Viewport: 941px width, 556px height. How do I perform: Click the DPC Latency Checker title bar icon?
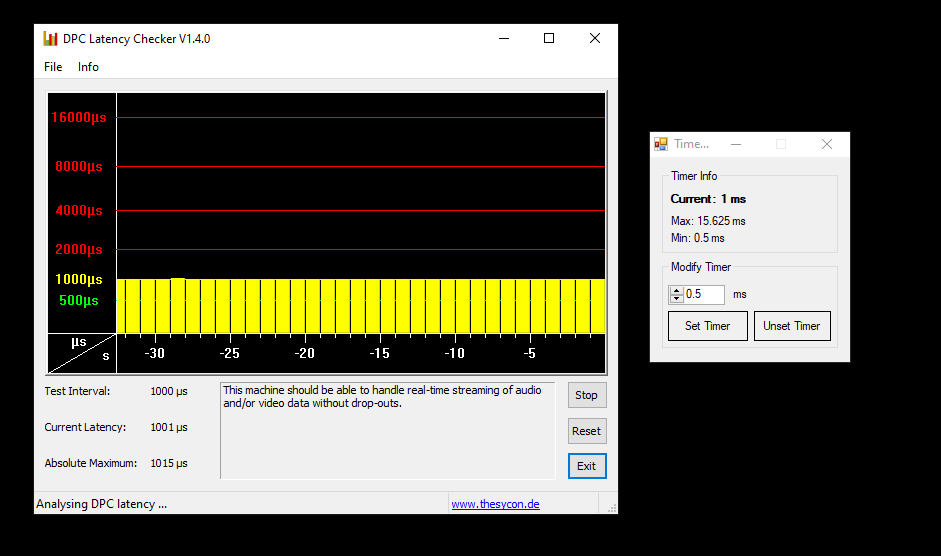(x=50, y=39)
